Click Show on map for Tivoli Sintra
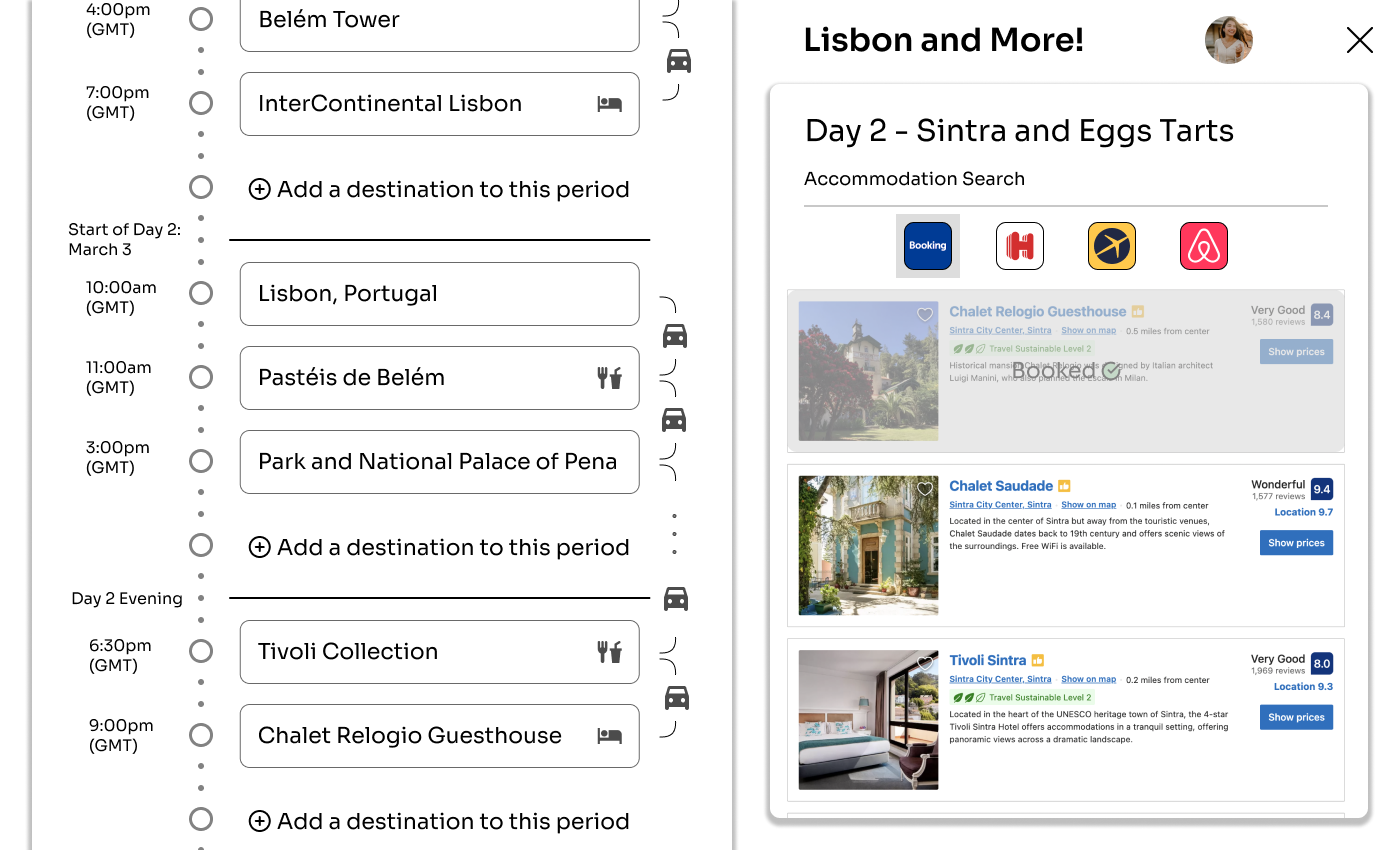Screen dimensions: 1400x850 (1088, 679)
